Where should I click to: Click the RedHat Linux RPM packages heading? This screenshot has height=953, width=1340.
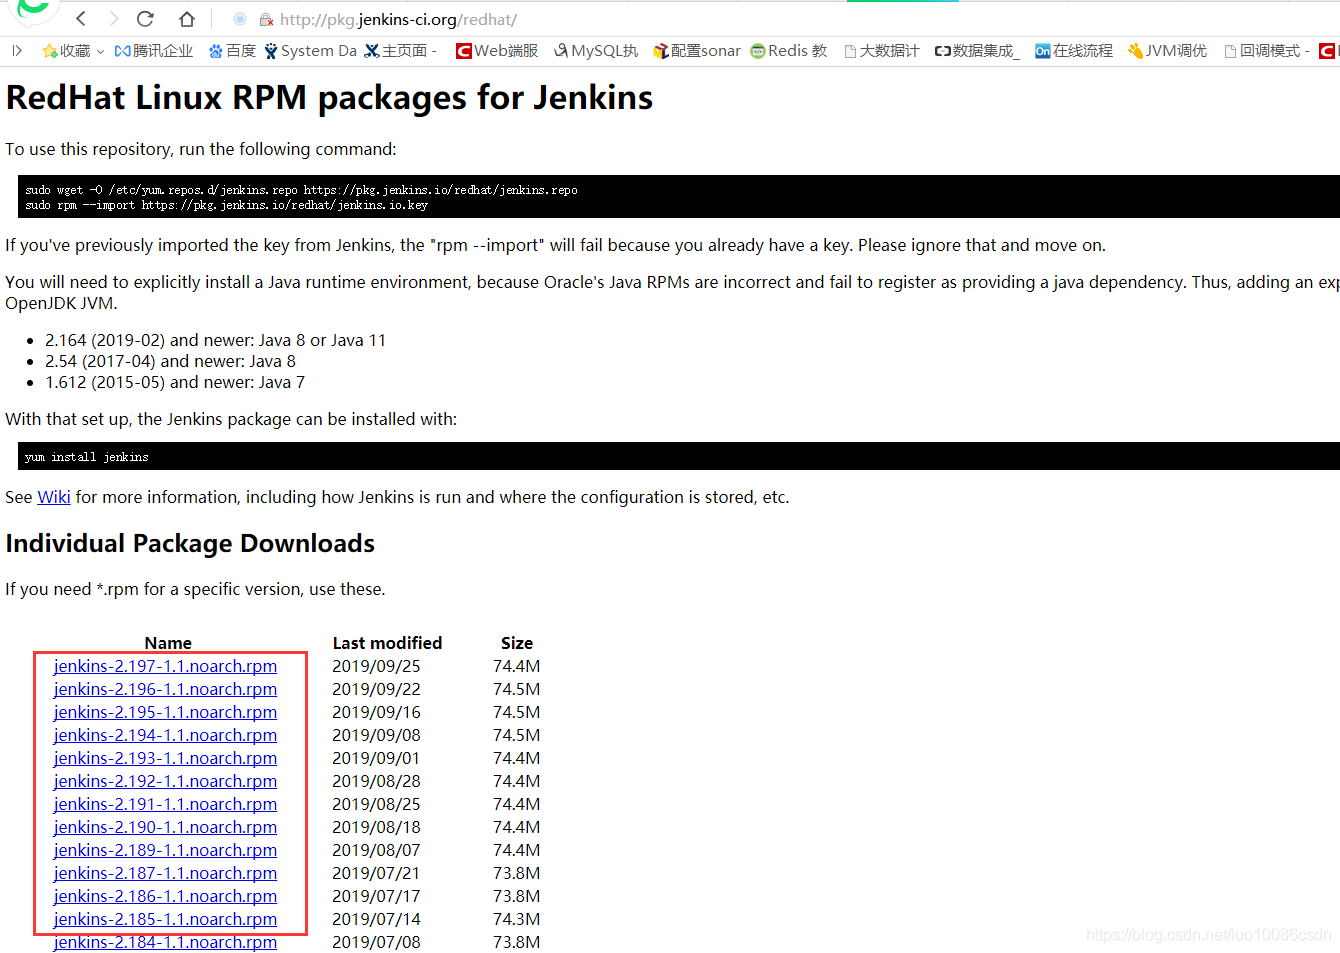point(329,98)
